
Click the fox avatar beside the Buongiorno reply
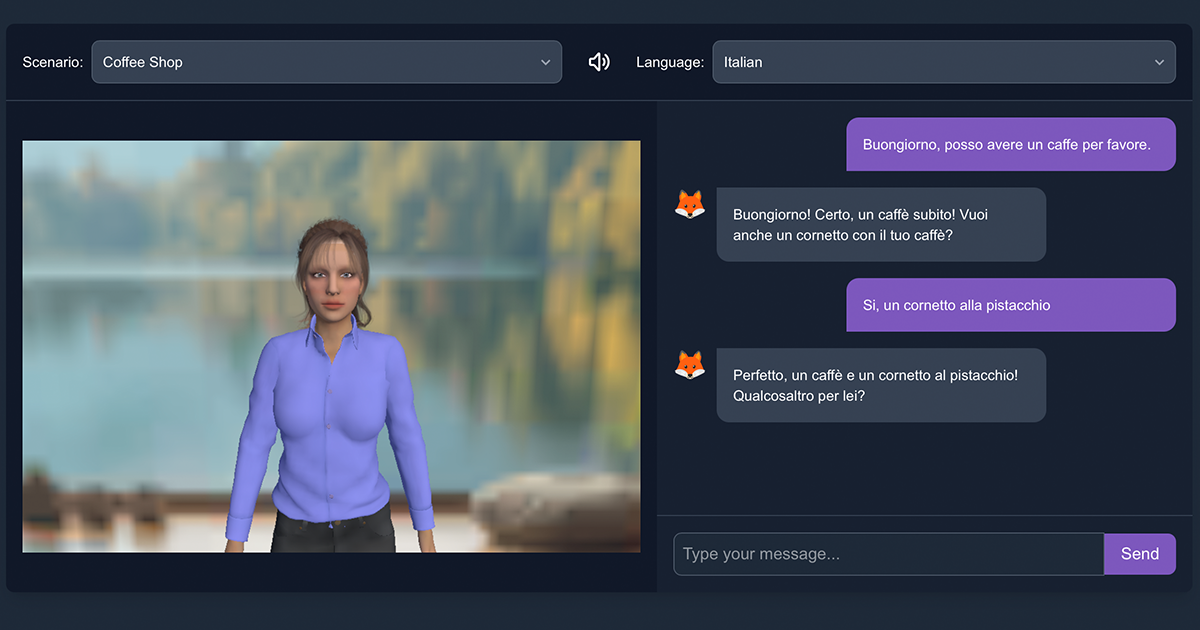click(690, 205)
